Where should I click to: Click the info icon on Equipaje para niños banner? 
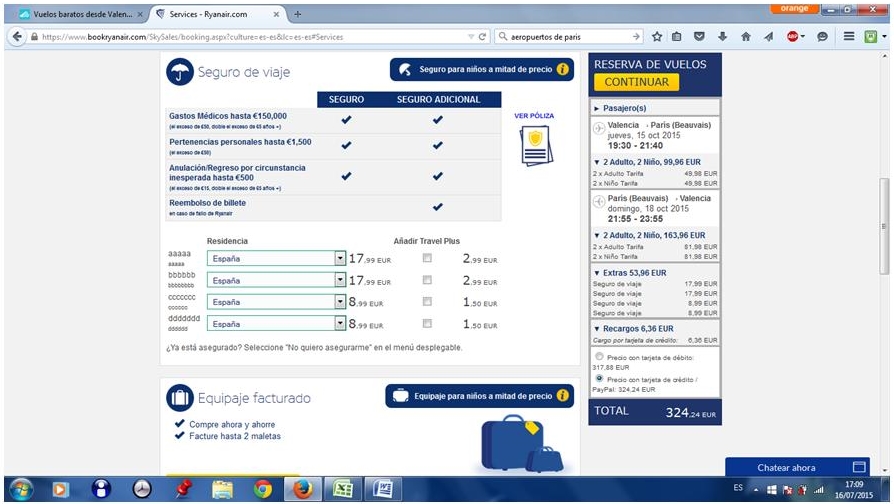(563, 396)
